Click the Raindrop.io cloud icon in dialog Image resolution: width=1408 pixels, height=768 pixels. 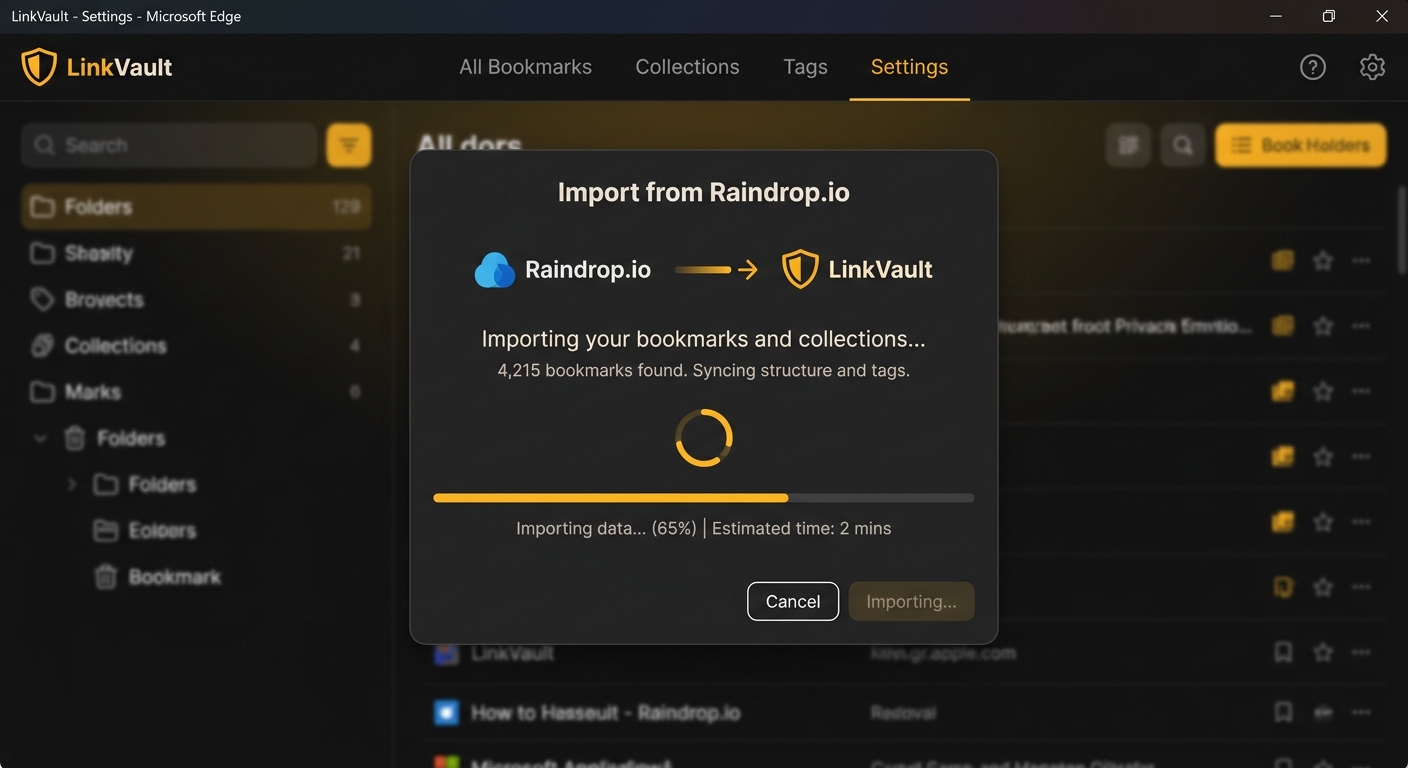click(x=495, y=270)
